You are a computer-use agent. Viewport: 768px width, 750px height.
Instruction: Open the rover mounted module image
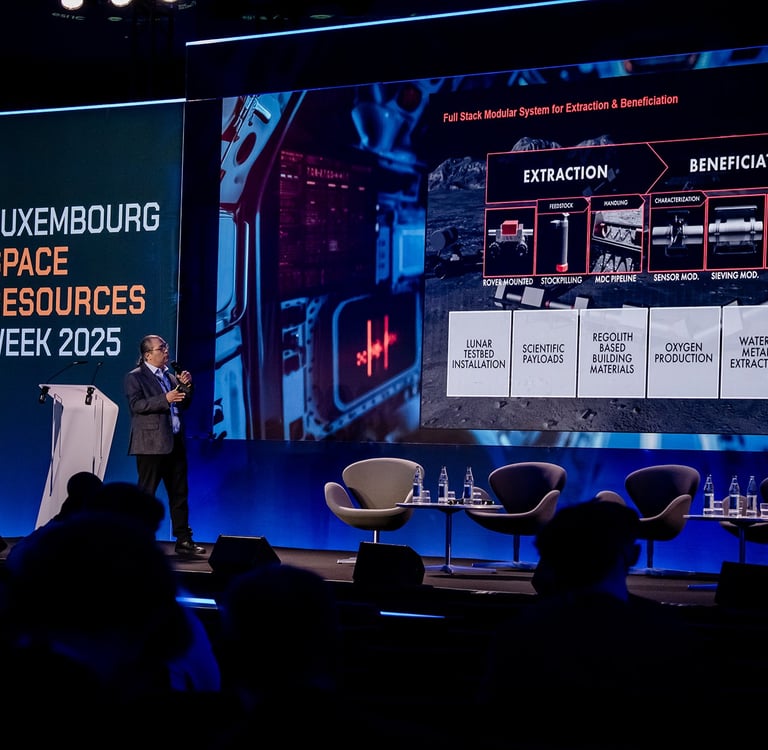509,242
